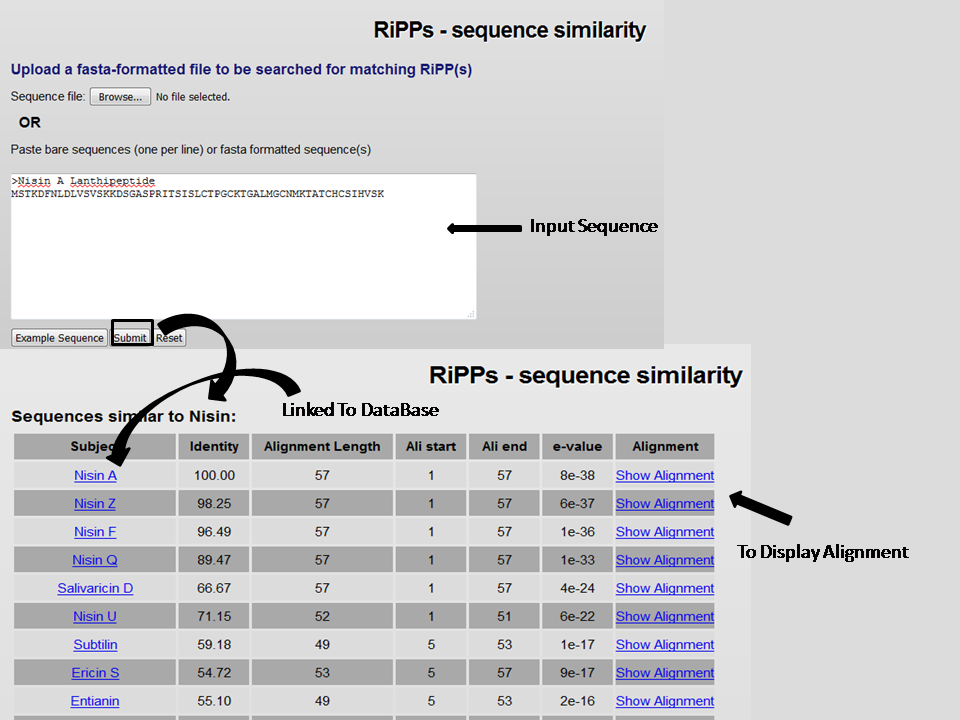Open the Nisin A database entry
Image resolution: width=960 pixels, height=720 pixels.
click(95, 475)
